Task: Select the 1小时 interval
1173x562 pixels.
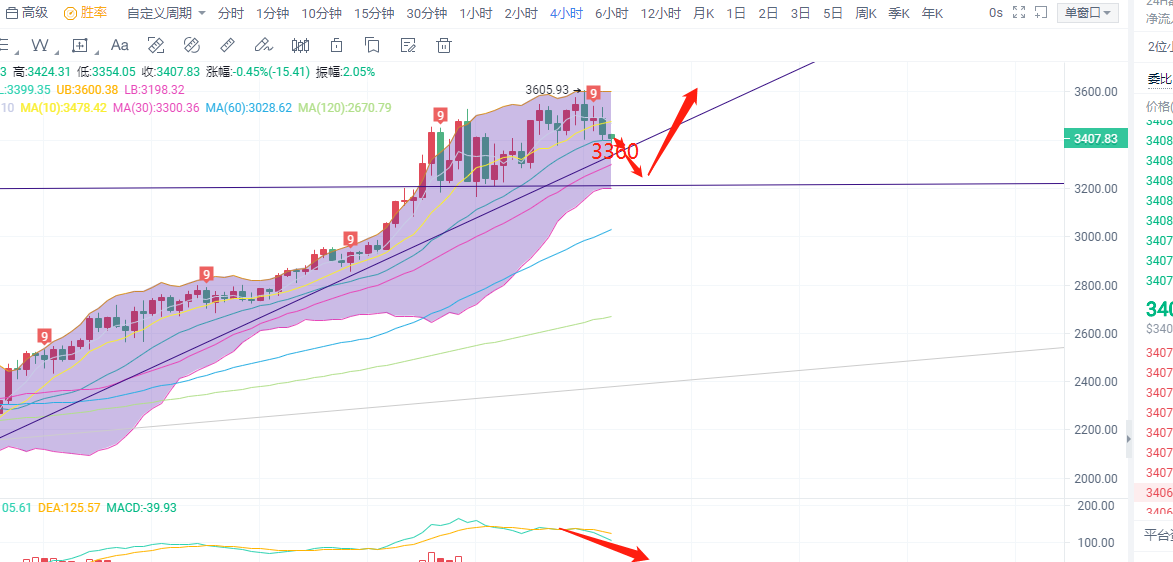Action: 476,13
